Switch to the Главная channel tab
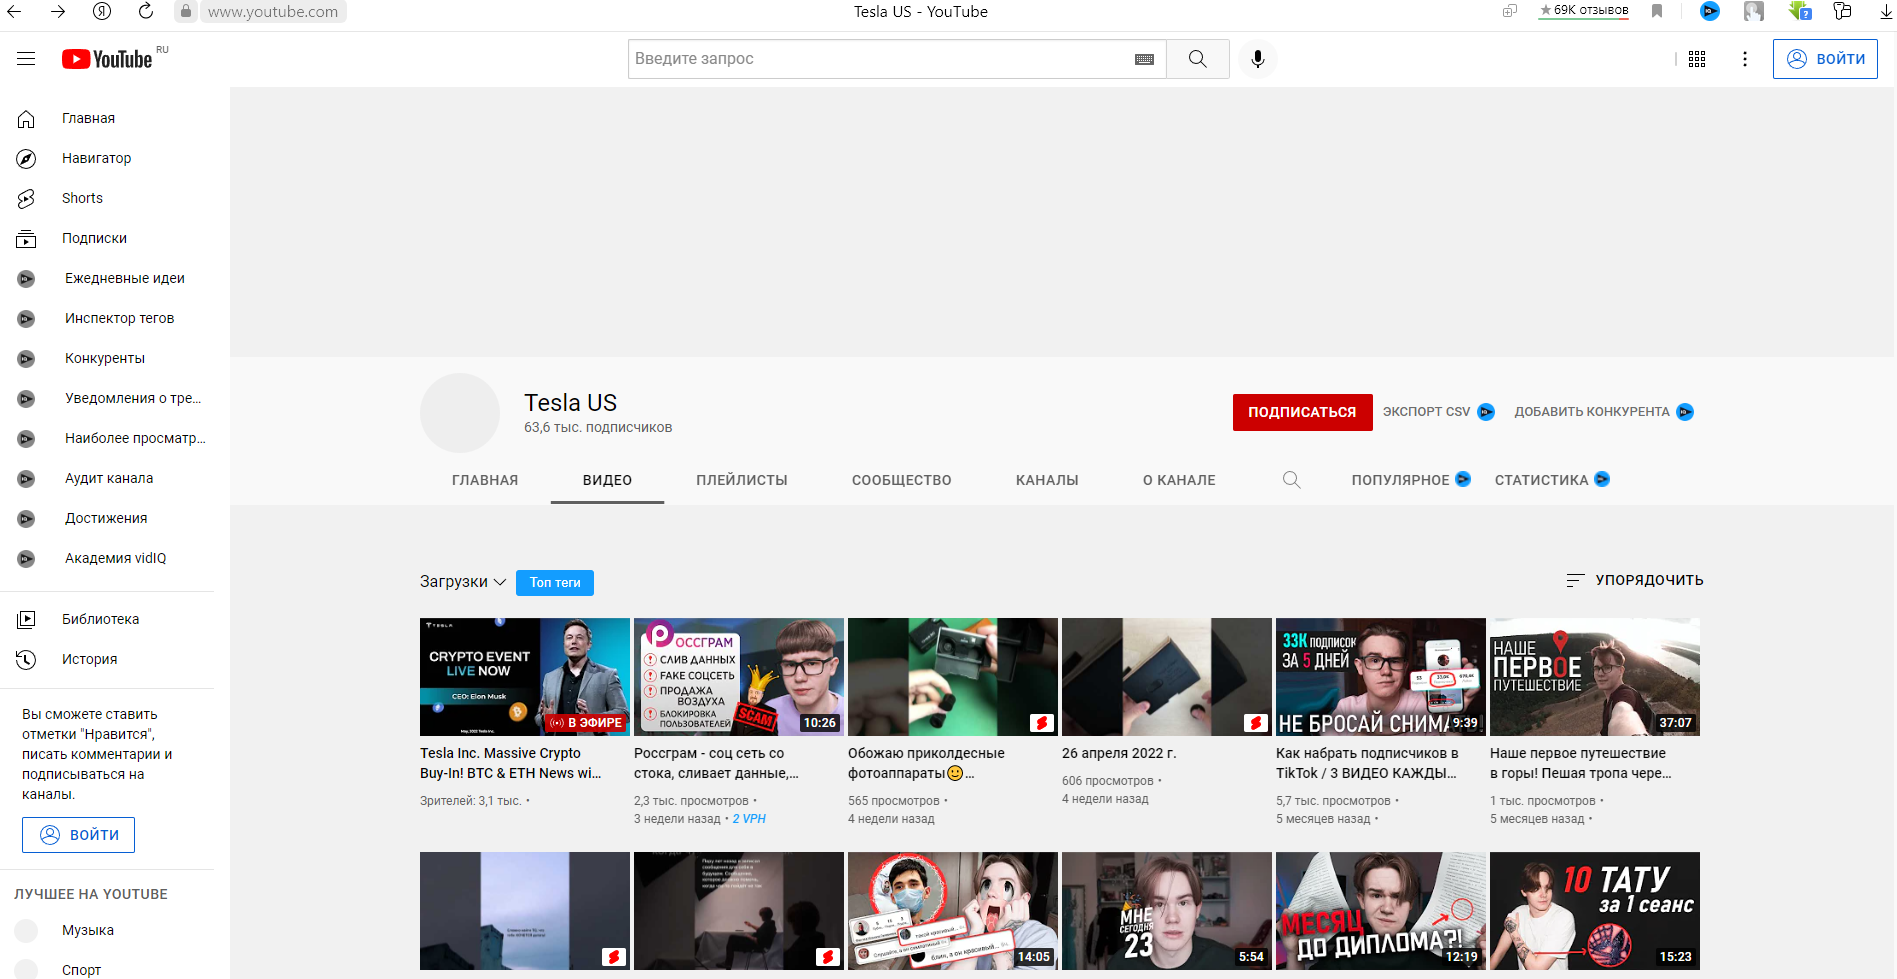Screen dimensions: 1897x979 pyautogui.click(x=485, y=480)
